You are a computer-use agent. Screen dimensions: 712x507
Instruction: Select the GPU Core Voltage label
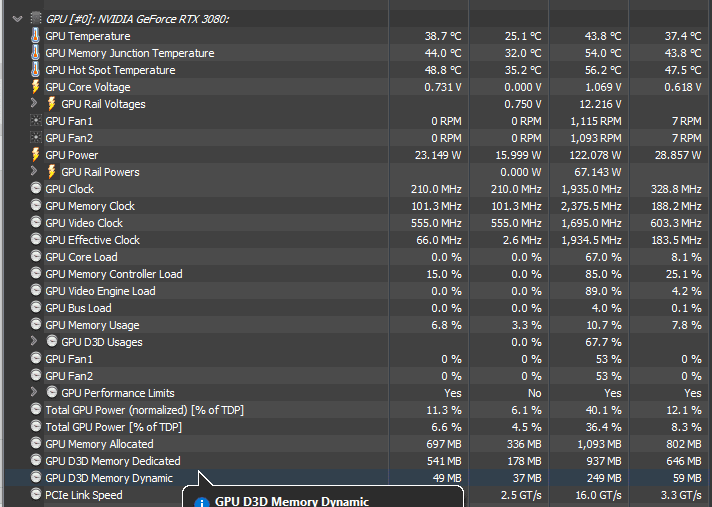(88, 87)
